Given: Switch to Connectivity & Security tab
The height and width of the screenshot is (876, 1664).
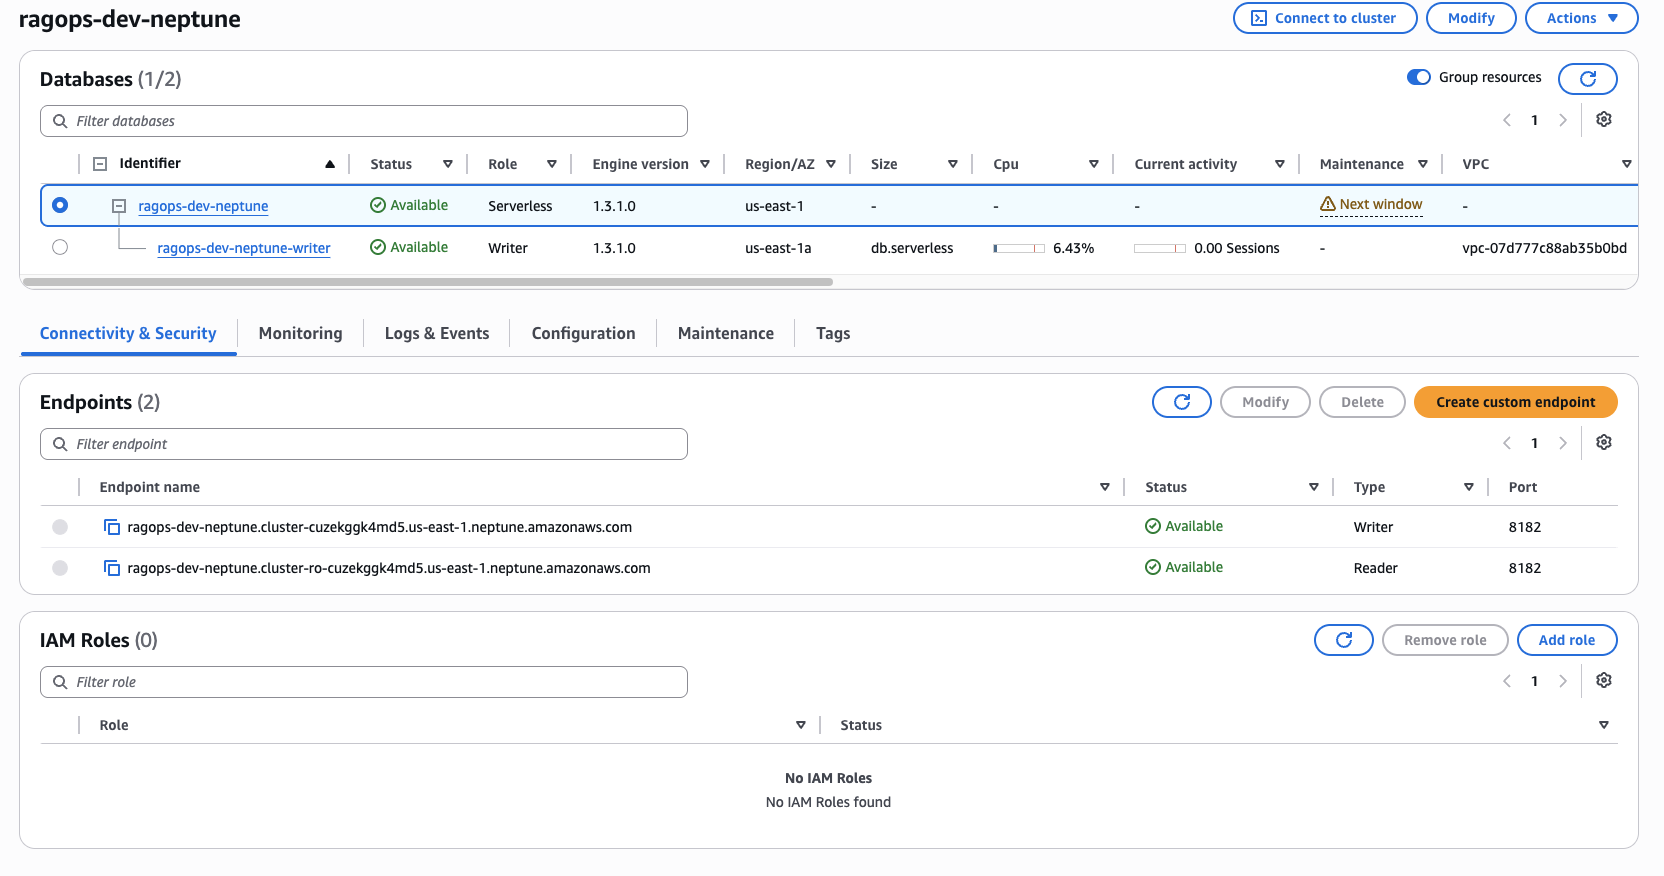Looking at the screenshot, I should coord(128,334).
